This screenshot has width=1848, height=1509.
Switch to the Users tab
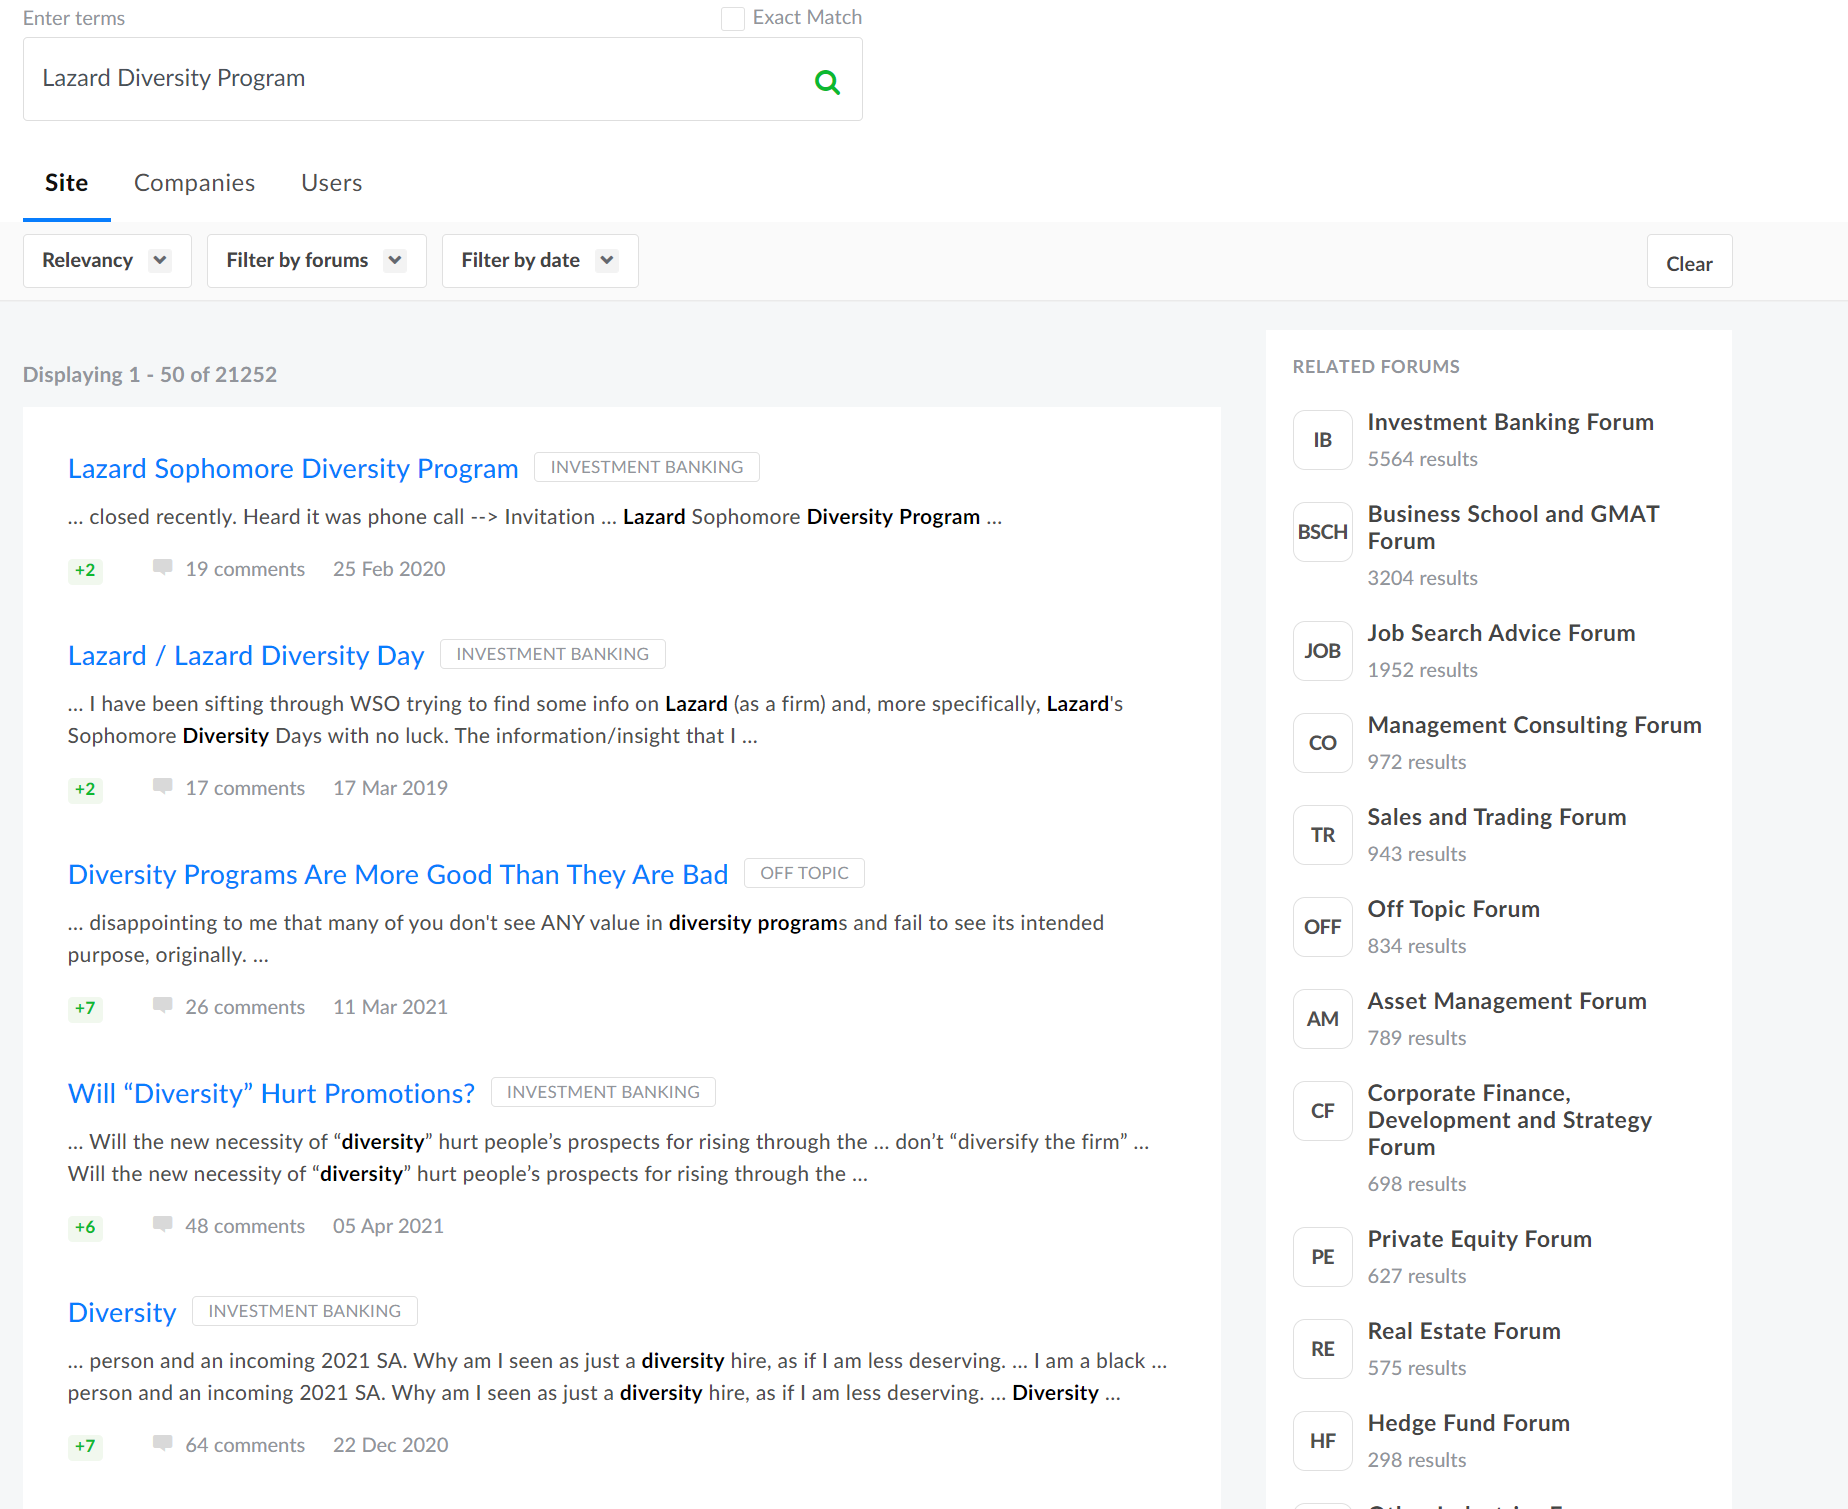pos(331,183)
